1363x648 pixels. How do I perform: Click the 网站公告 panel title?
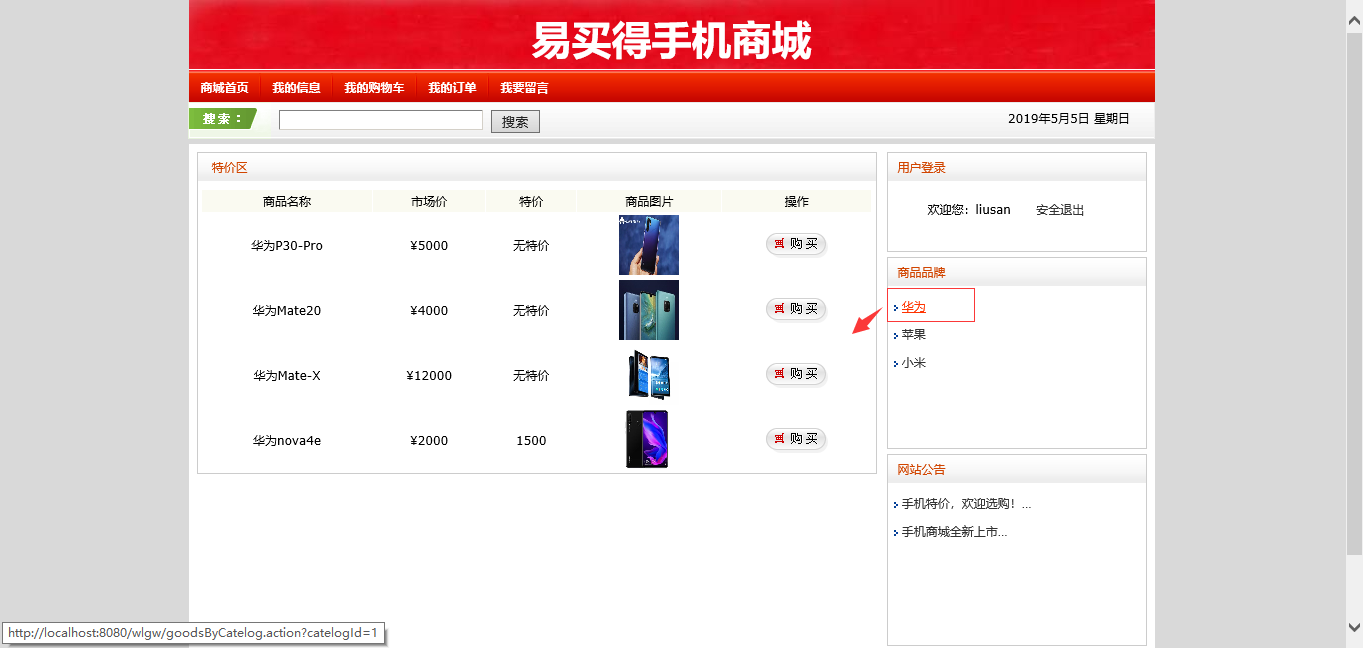(x=921, y=470)
